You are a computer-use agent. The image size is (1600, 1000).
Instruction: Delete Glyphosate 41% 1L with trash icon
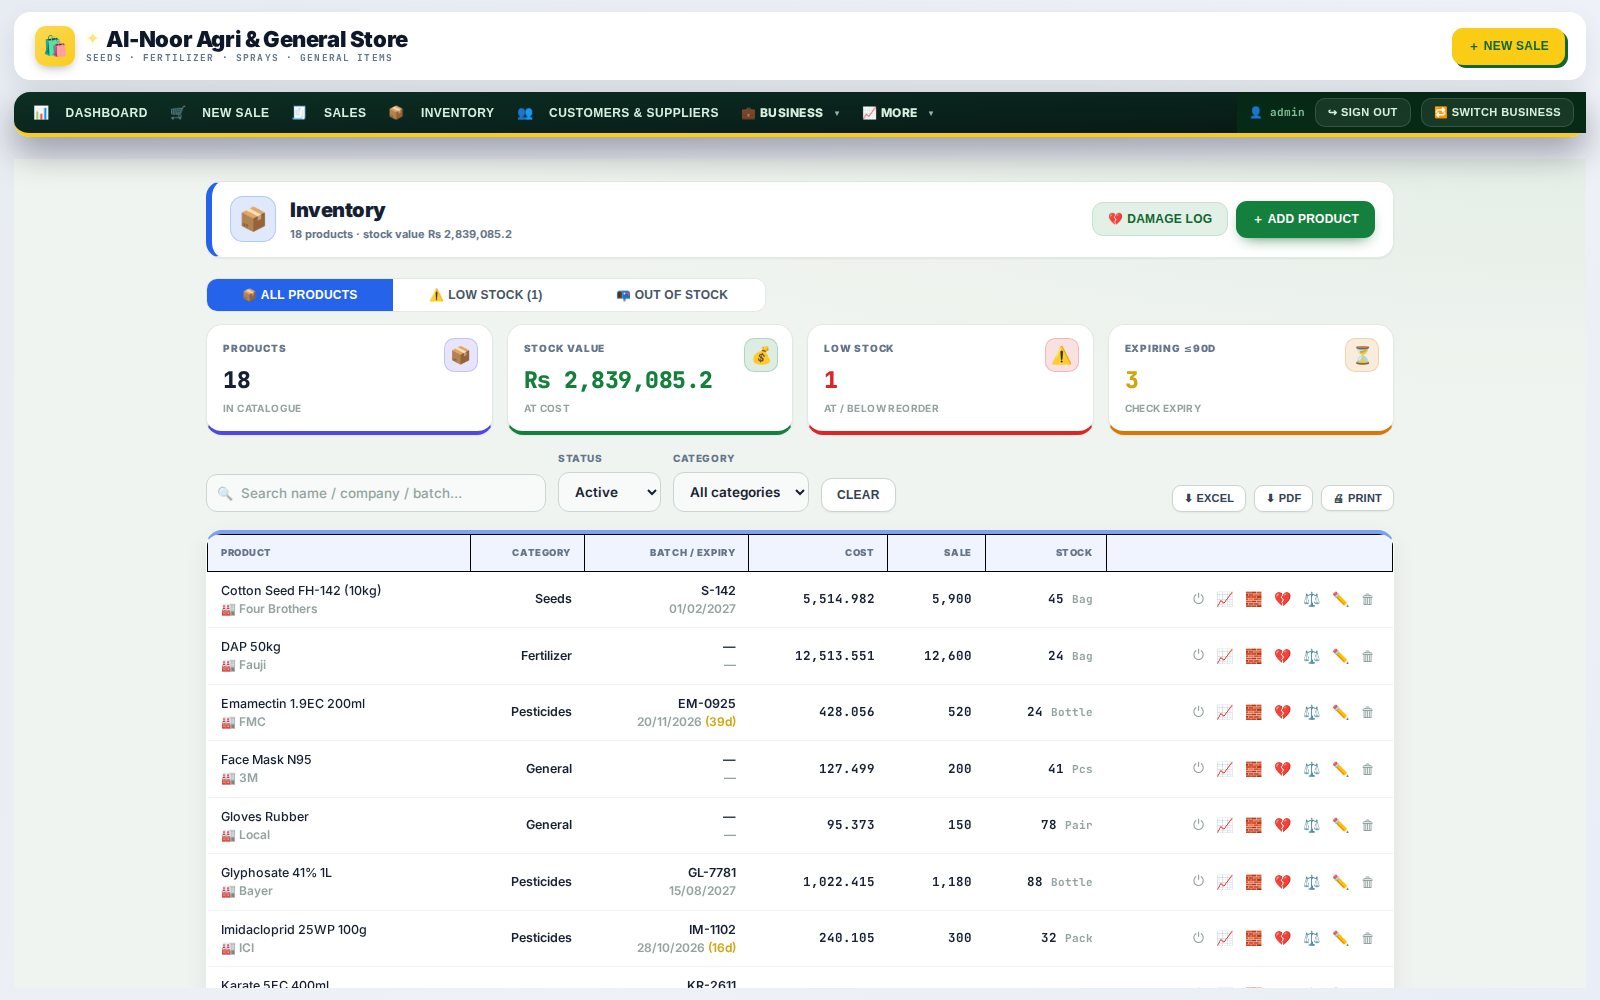click(1368, 882)
